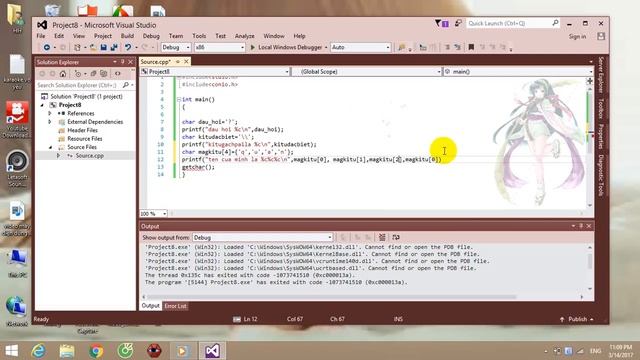Click the Home icon in Solution Explorer
The width and height of the screenshot is (640, 360).
click(x=63, y=73)
